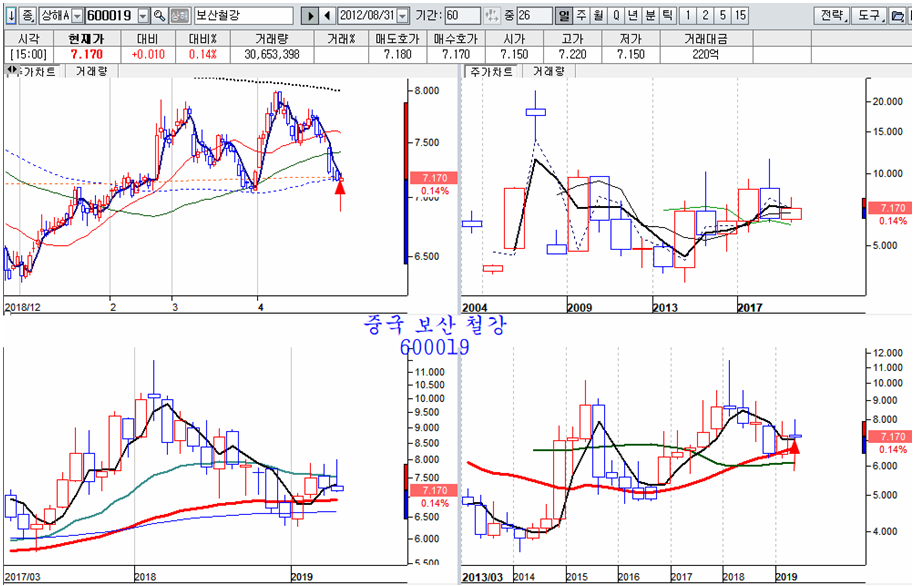This screenshot has width=916, height=586.
Task: Click the 600019 stock code input field
Action: [x=111, y=15]
